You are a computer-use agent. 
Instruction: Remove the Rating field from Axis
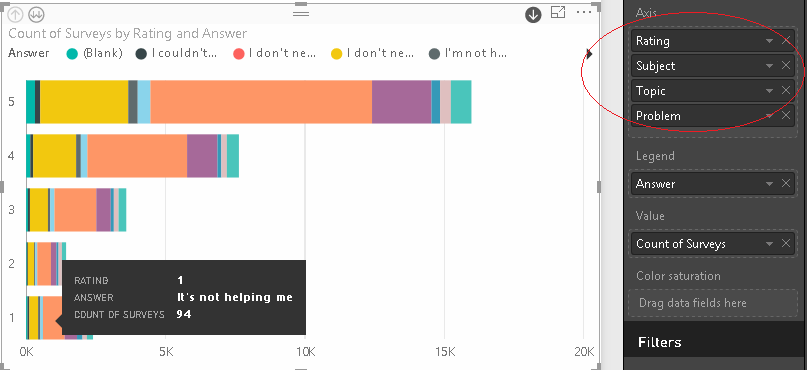(786, 41)
